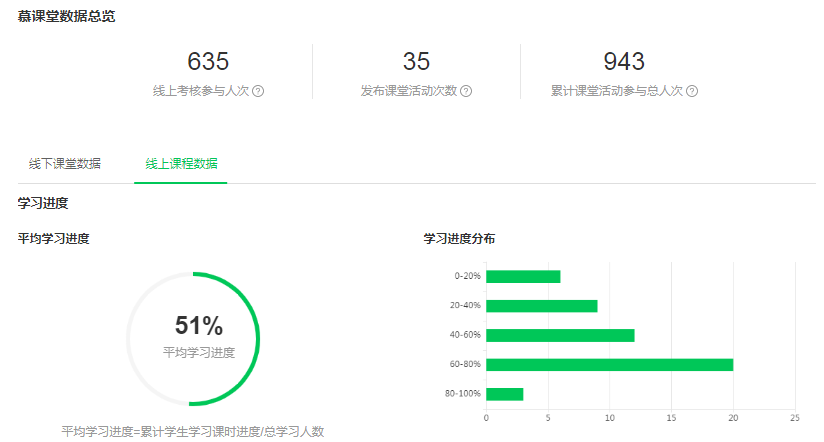Click the formula text 平均学习进度=累计学生学习课时进度/总学习人数
Screen dimensions: 824x442
pyautogui.click(x=193, y=432)
